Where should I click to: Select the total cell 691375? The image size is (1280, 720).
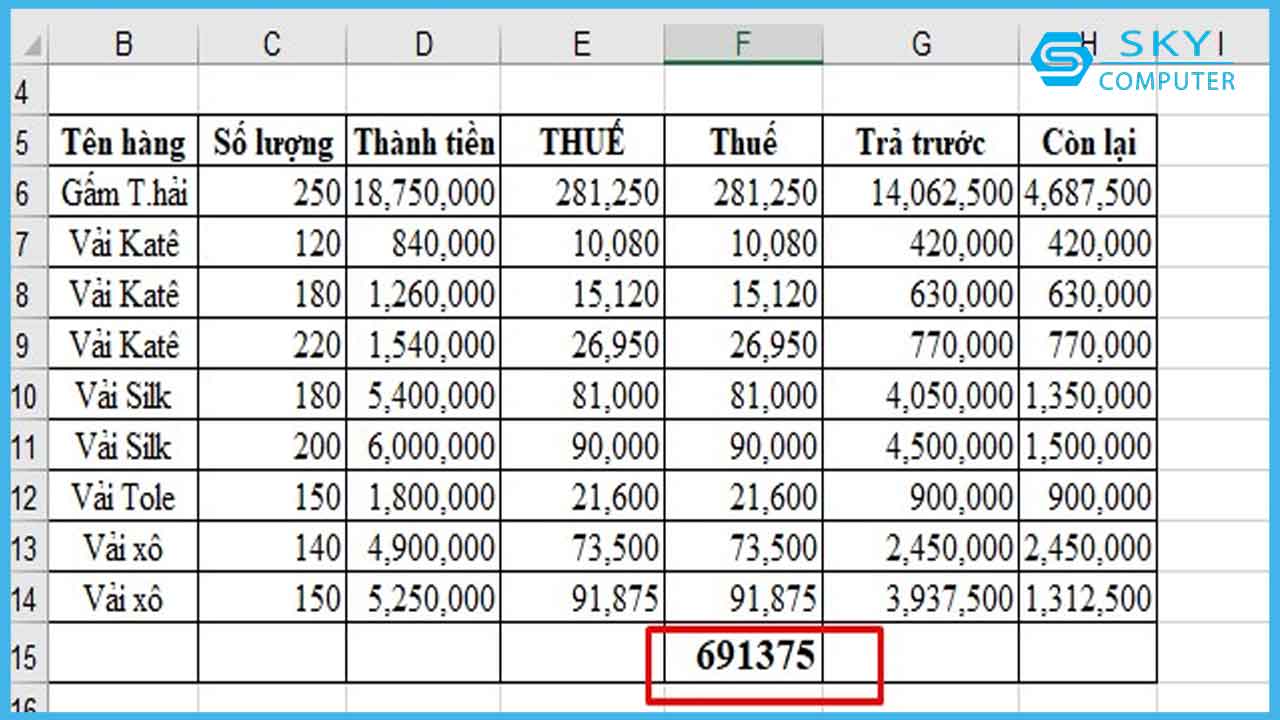pyautogui.click(x=743, y=654)
